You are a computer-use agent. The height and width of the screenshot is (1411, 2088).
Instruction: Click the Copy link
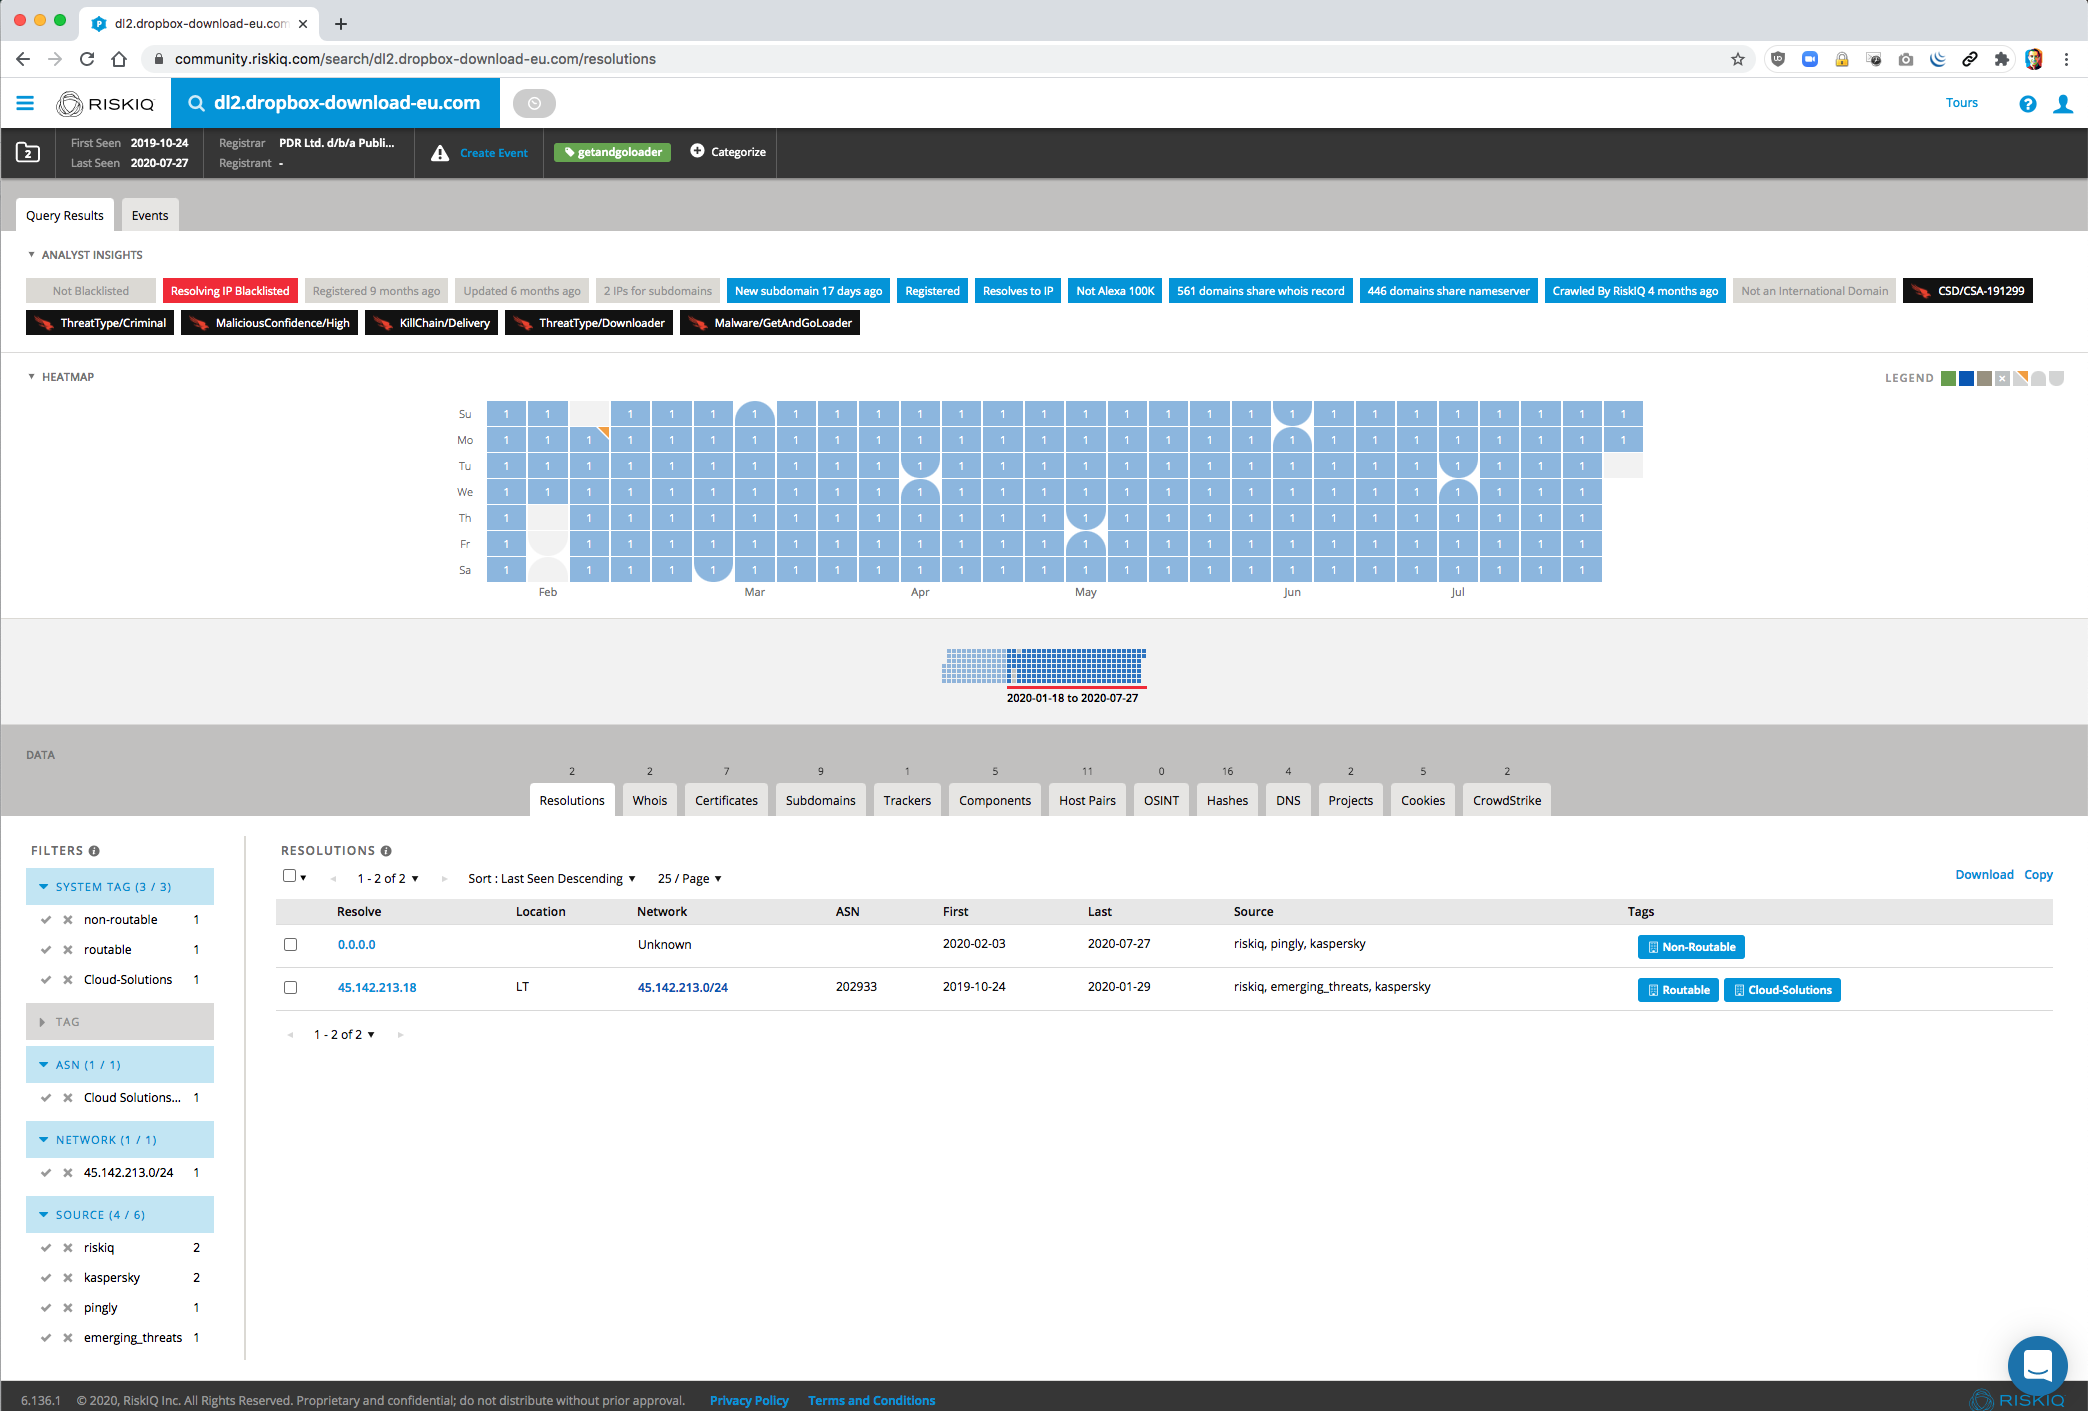pyautogui.click(x=2038, y=875)
